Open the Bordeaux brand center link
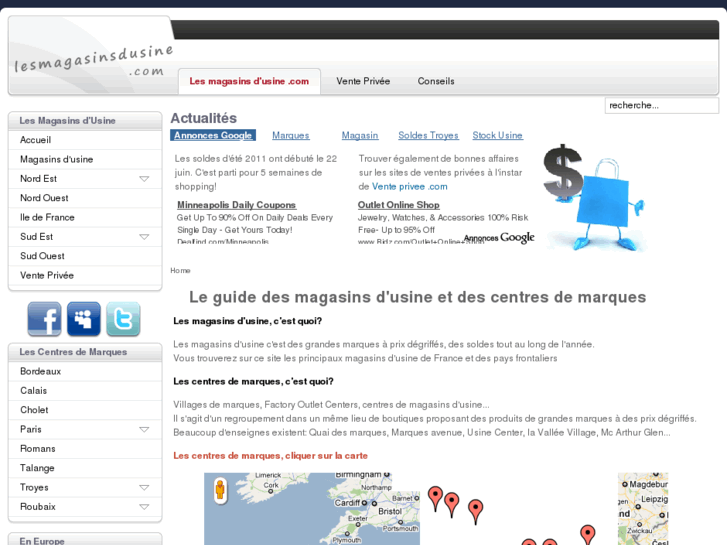Image resolution: width=727 pixels, height=545 pixels. tap(85, 372)
